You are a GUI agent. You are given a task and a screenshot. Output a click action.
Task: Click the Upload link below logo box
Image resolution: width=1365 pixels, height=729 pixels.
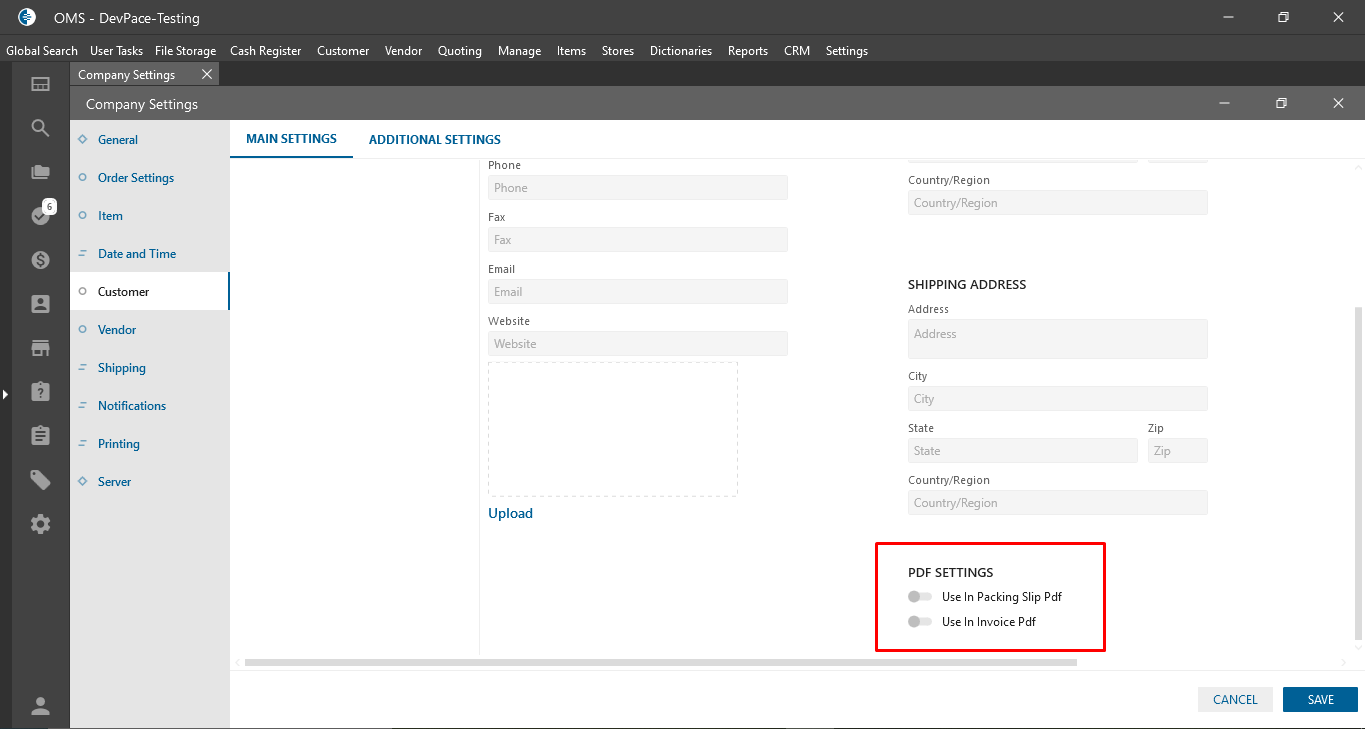click(x=510, y=513)
